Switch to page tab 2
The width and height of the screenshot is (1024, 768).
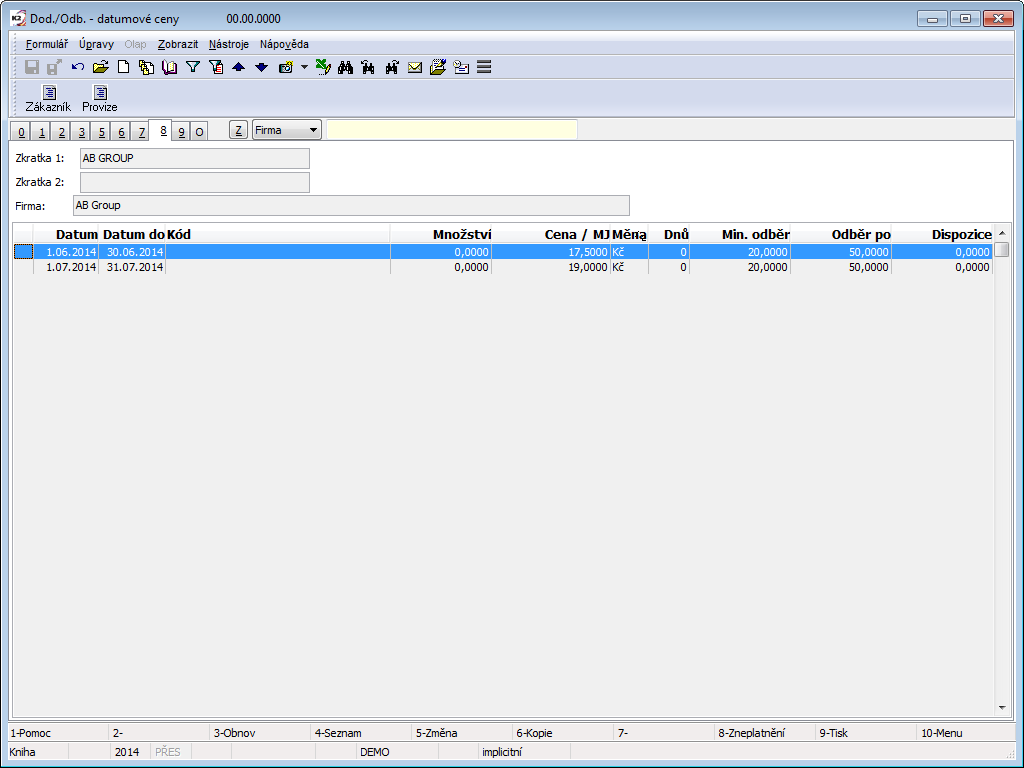tap(61, 132)
